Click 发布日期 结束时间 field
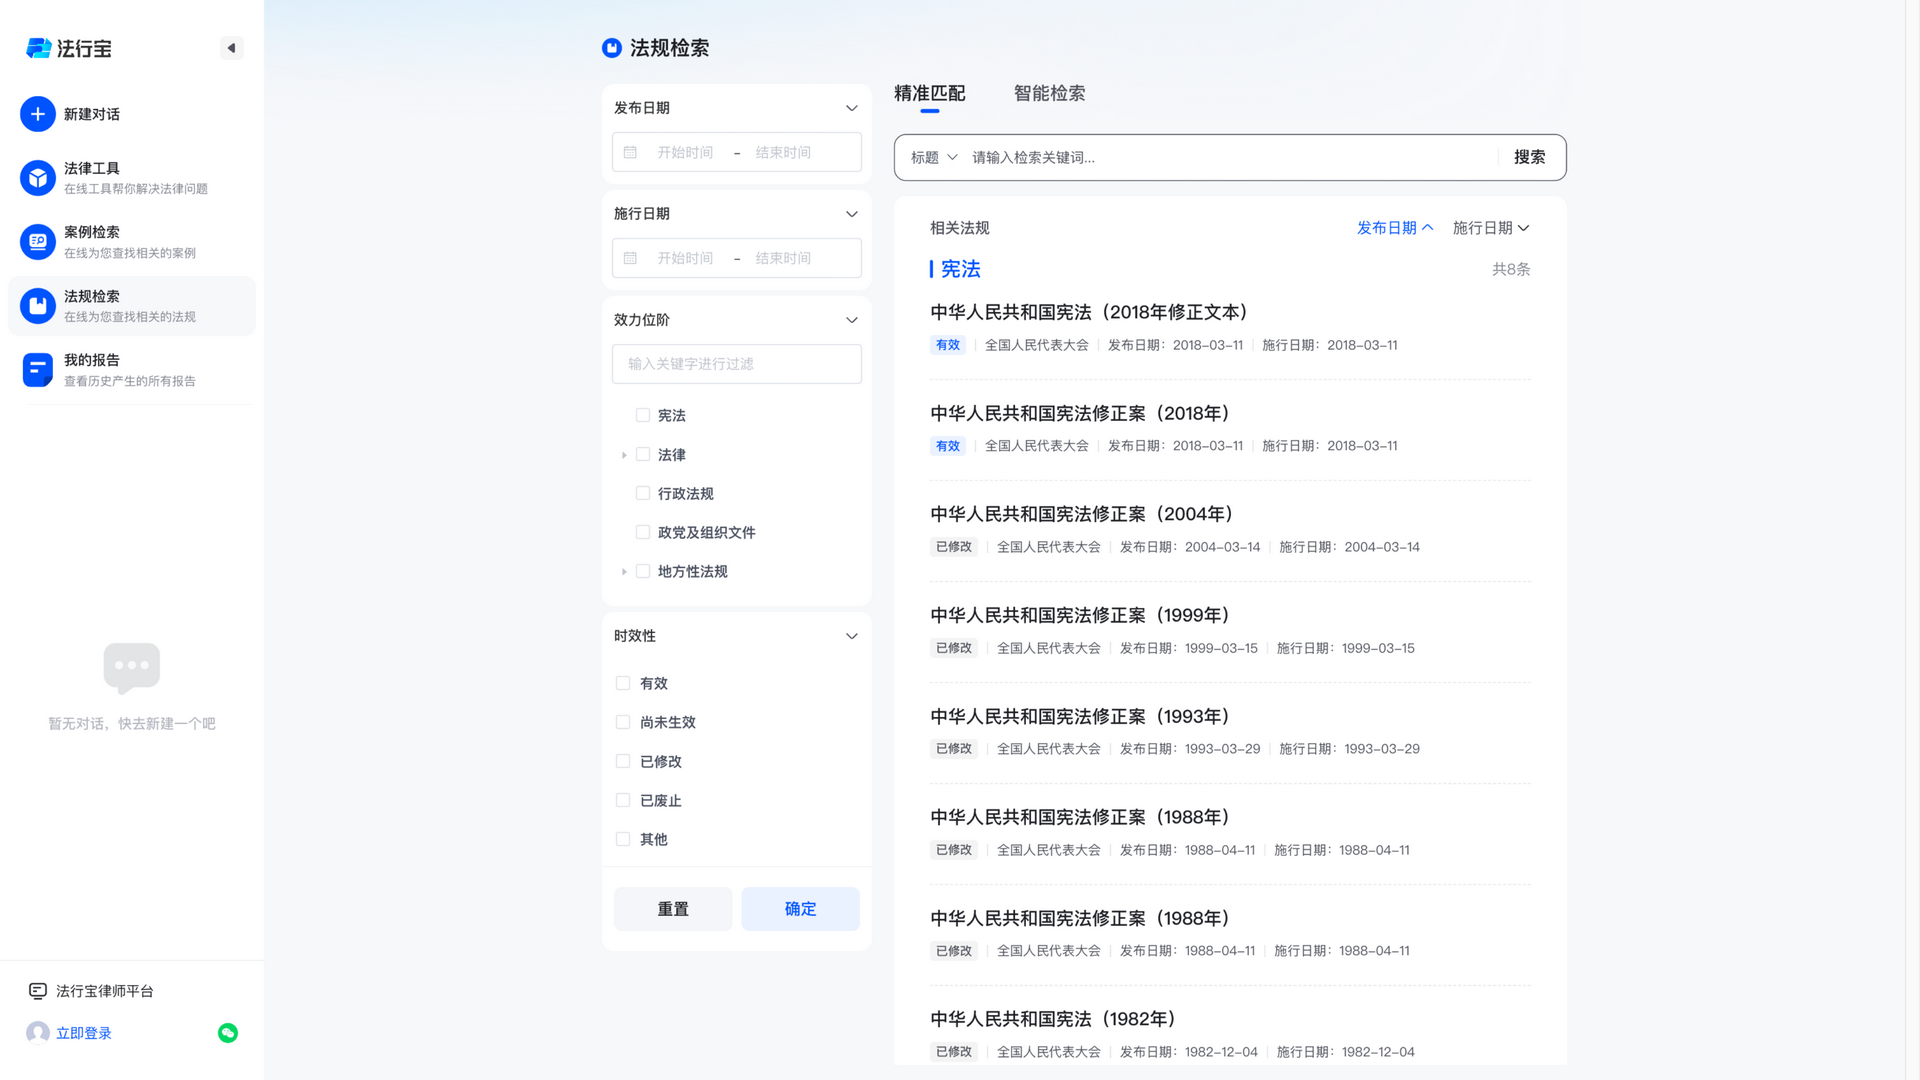This screenshot has width=1920, height=1080. (x=783, y=152)
